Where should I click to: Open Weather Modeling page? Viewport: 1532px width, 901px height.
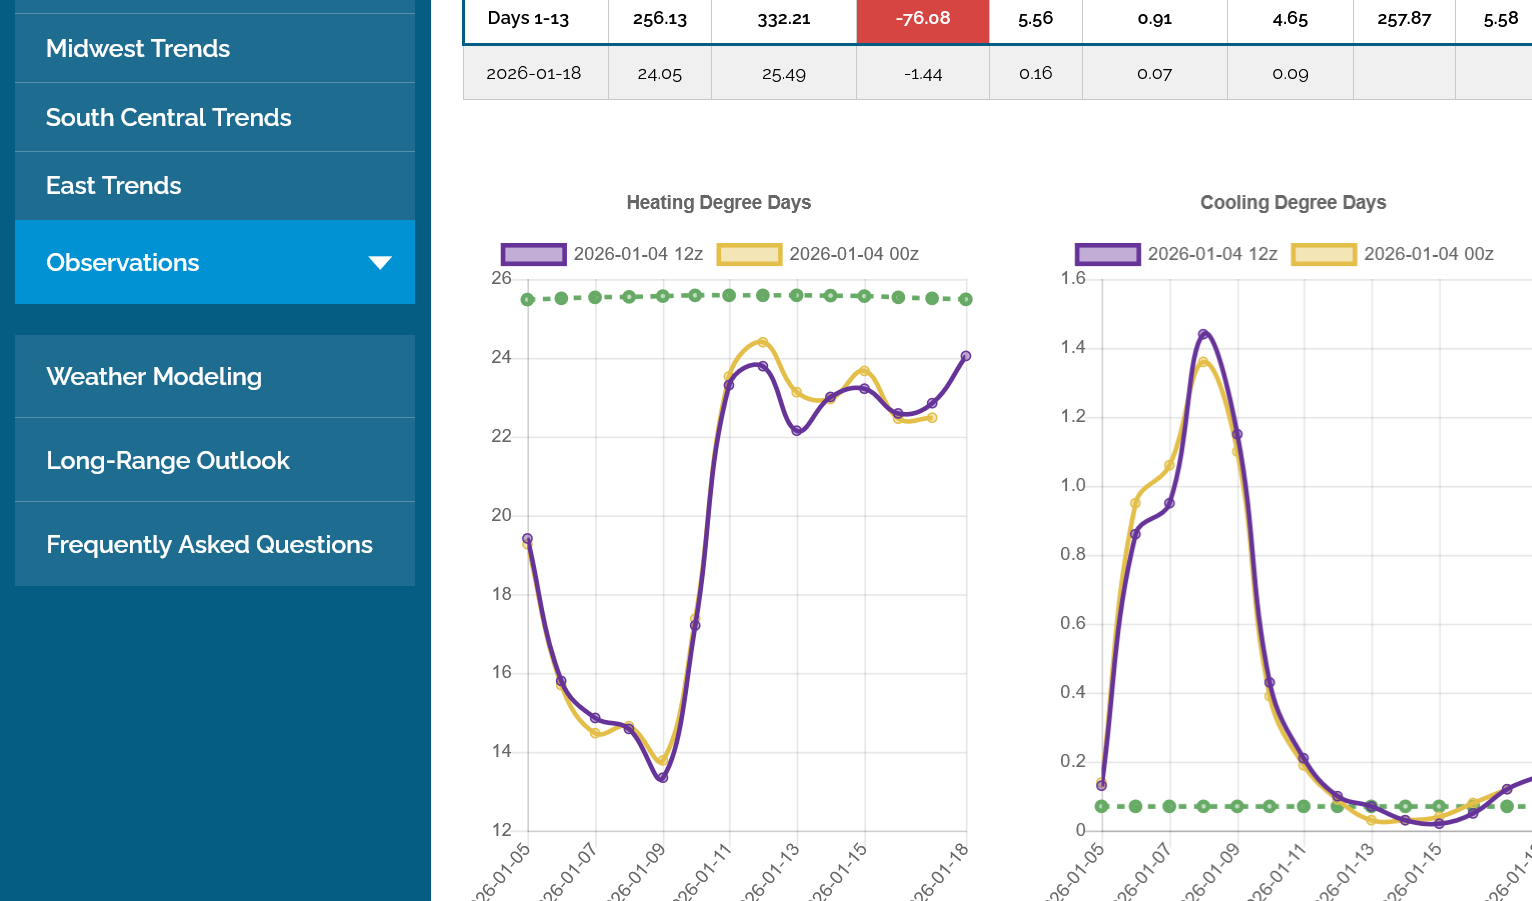[x=154, y=377]
